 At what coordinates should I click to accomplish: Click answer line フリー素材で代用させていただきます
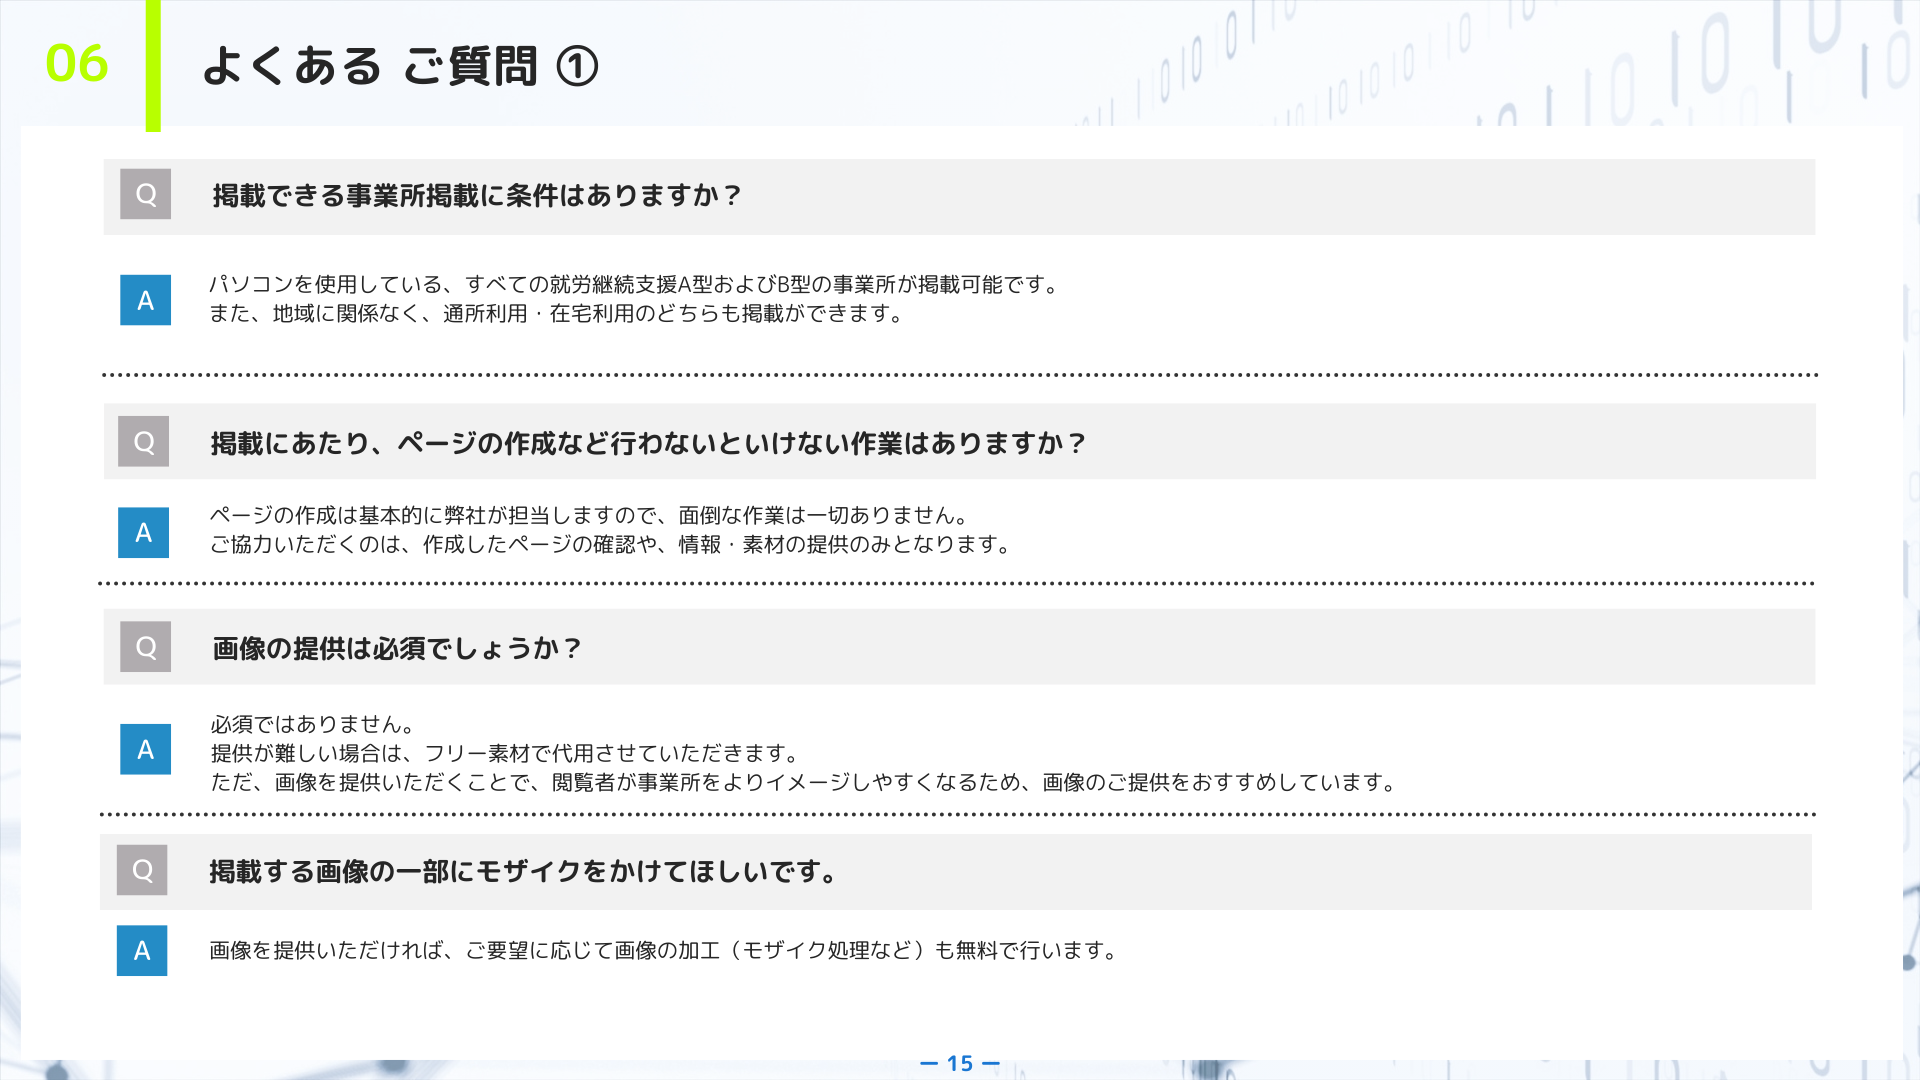pyautogui.click(x=506, y=753)
